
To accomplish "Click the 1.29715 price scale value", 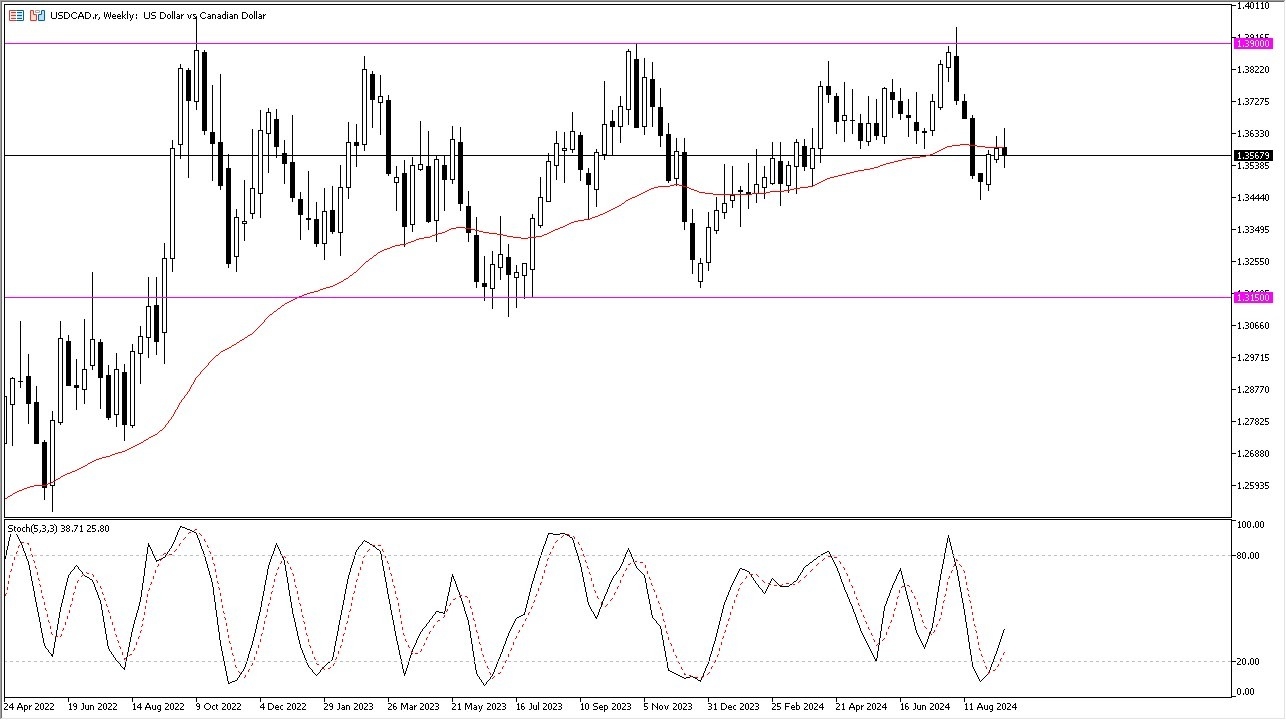I will click(1252, 357).
